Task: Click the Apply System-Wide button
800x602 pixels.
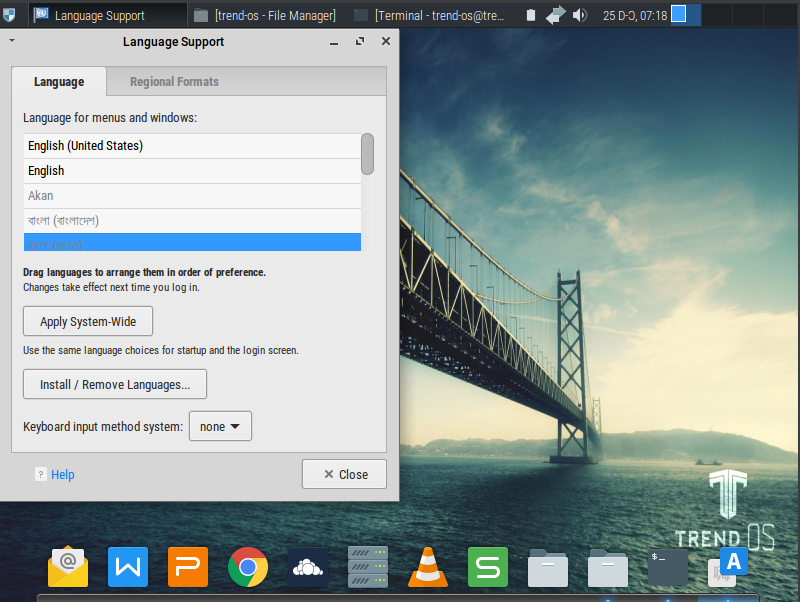Action: coord(88,322)
